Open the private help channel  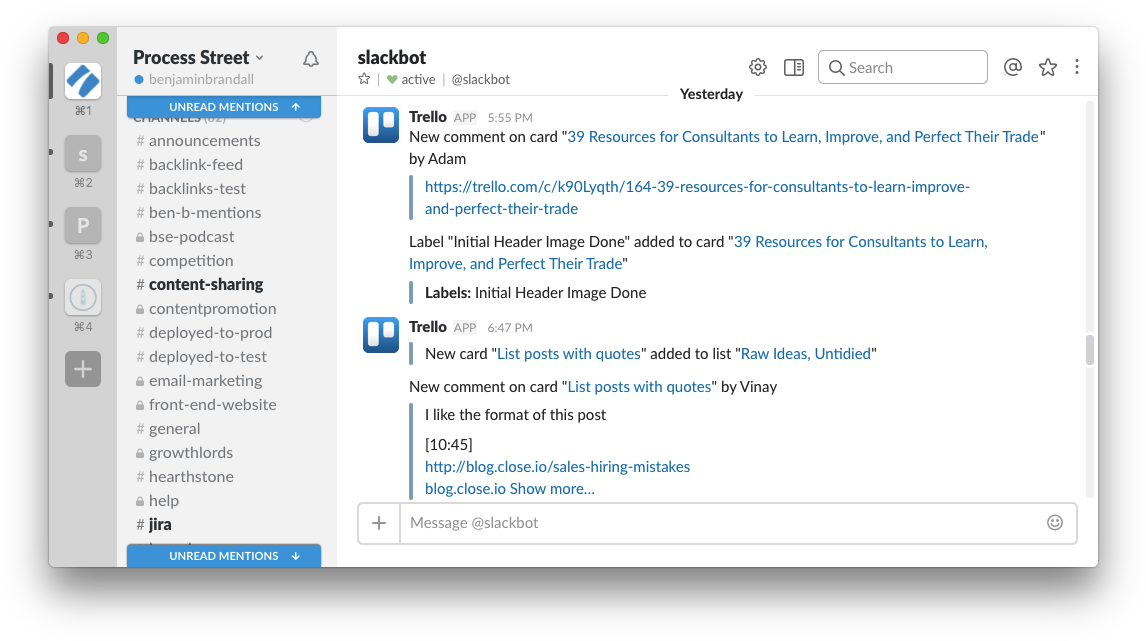coord(156,501)
